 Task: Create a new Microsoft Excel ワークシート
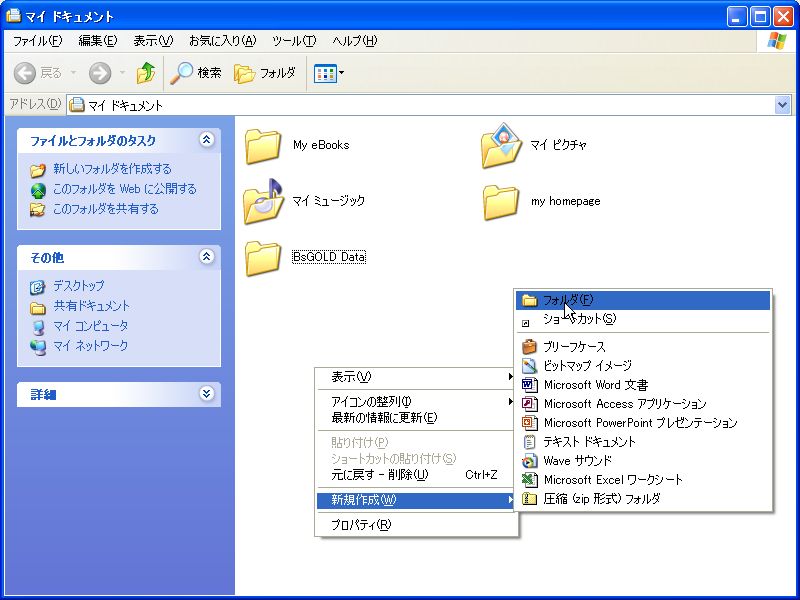[643, 480]
